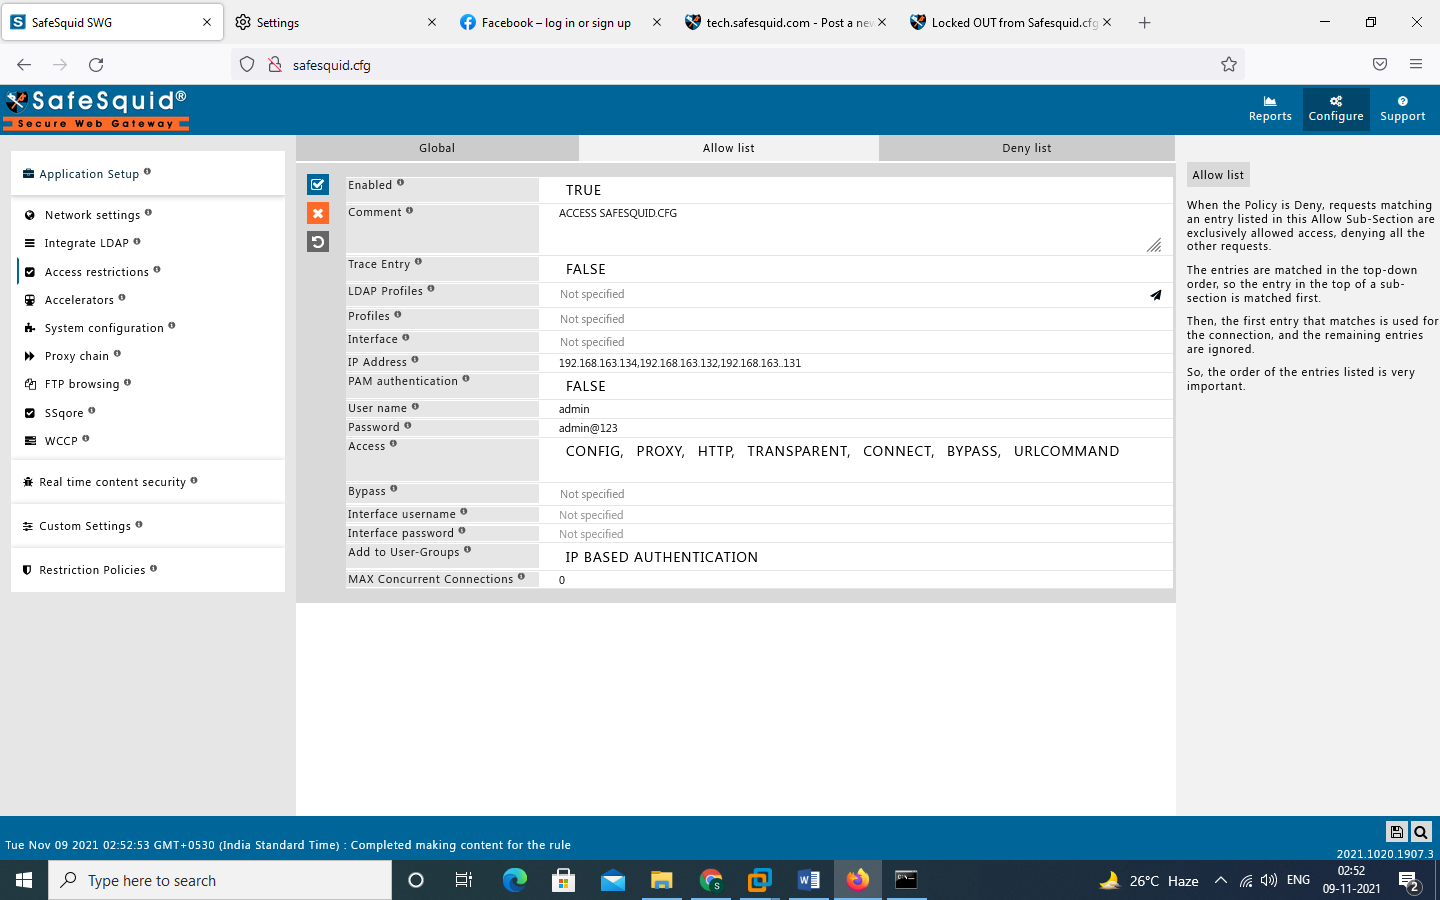Click the tracking protection shield icon
This screenshot has height=900, width=1440.
(247, 65)
